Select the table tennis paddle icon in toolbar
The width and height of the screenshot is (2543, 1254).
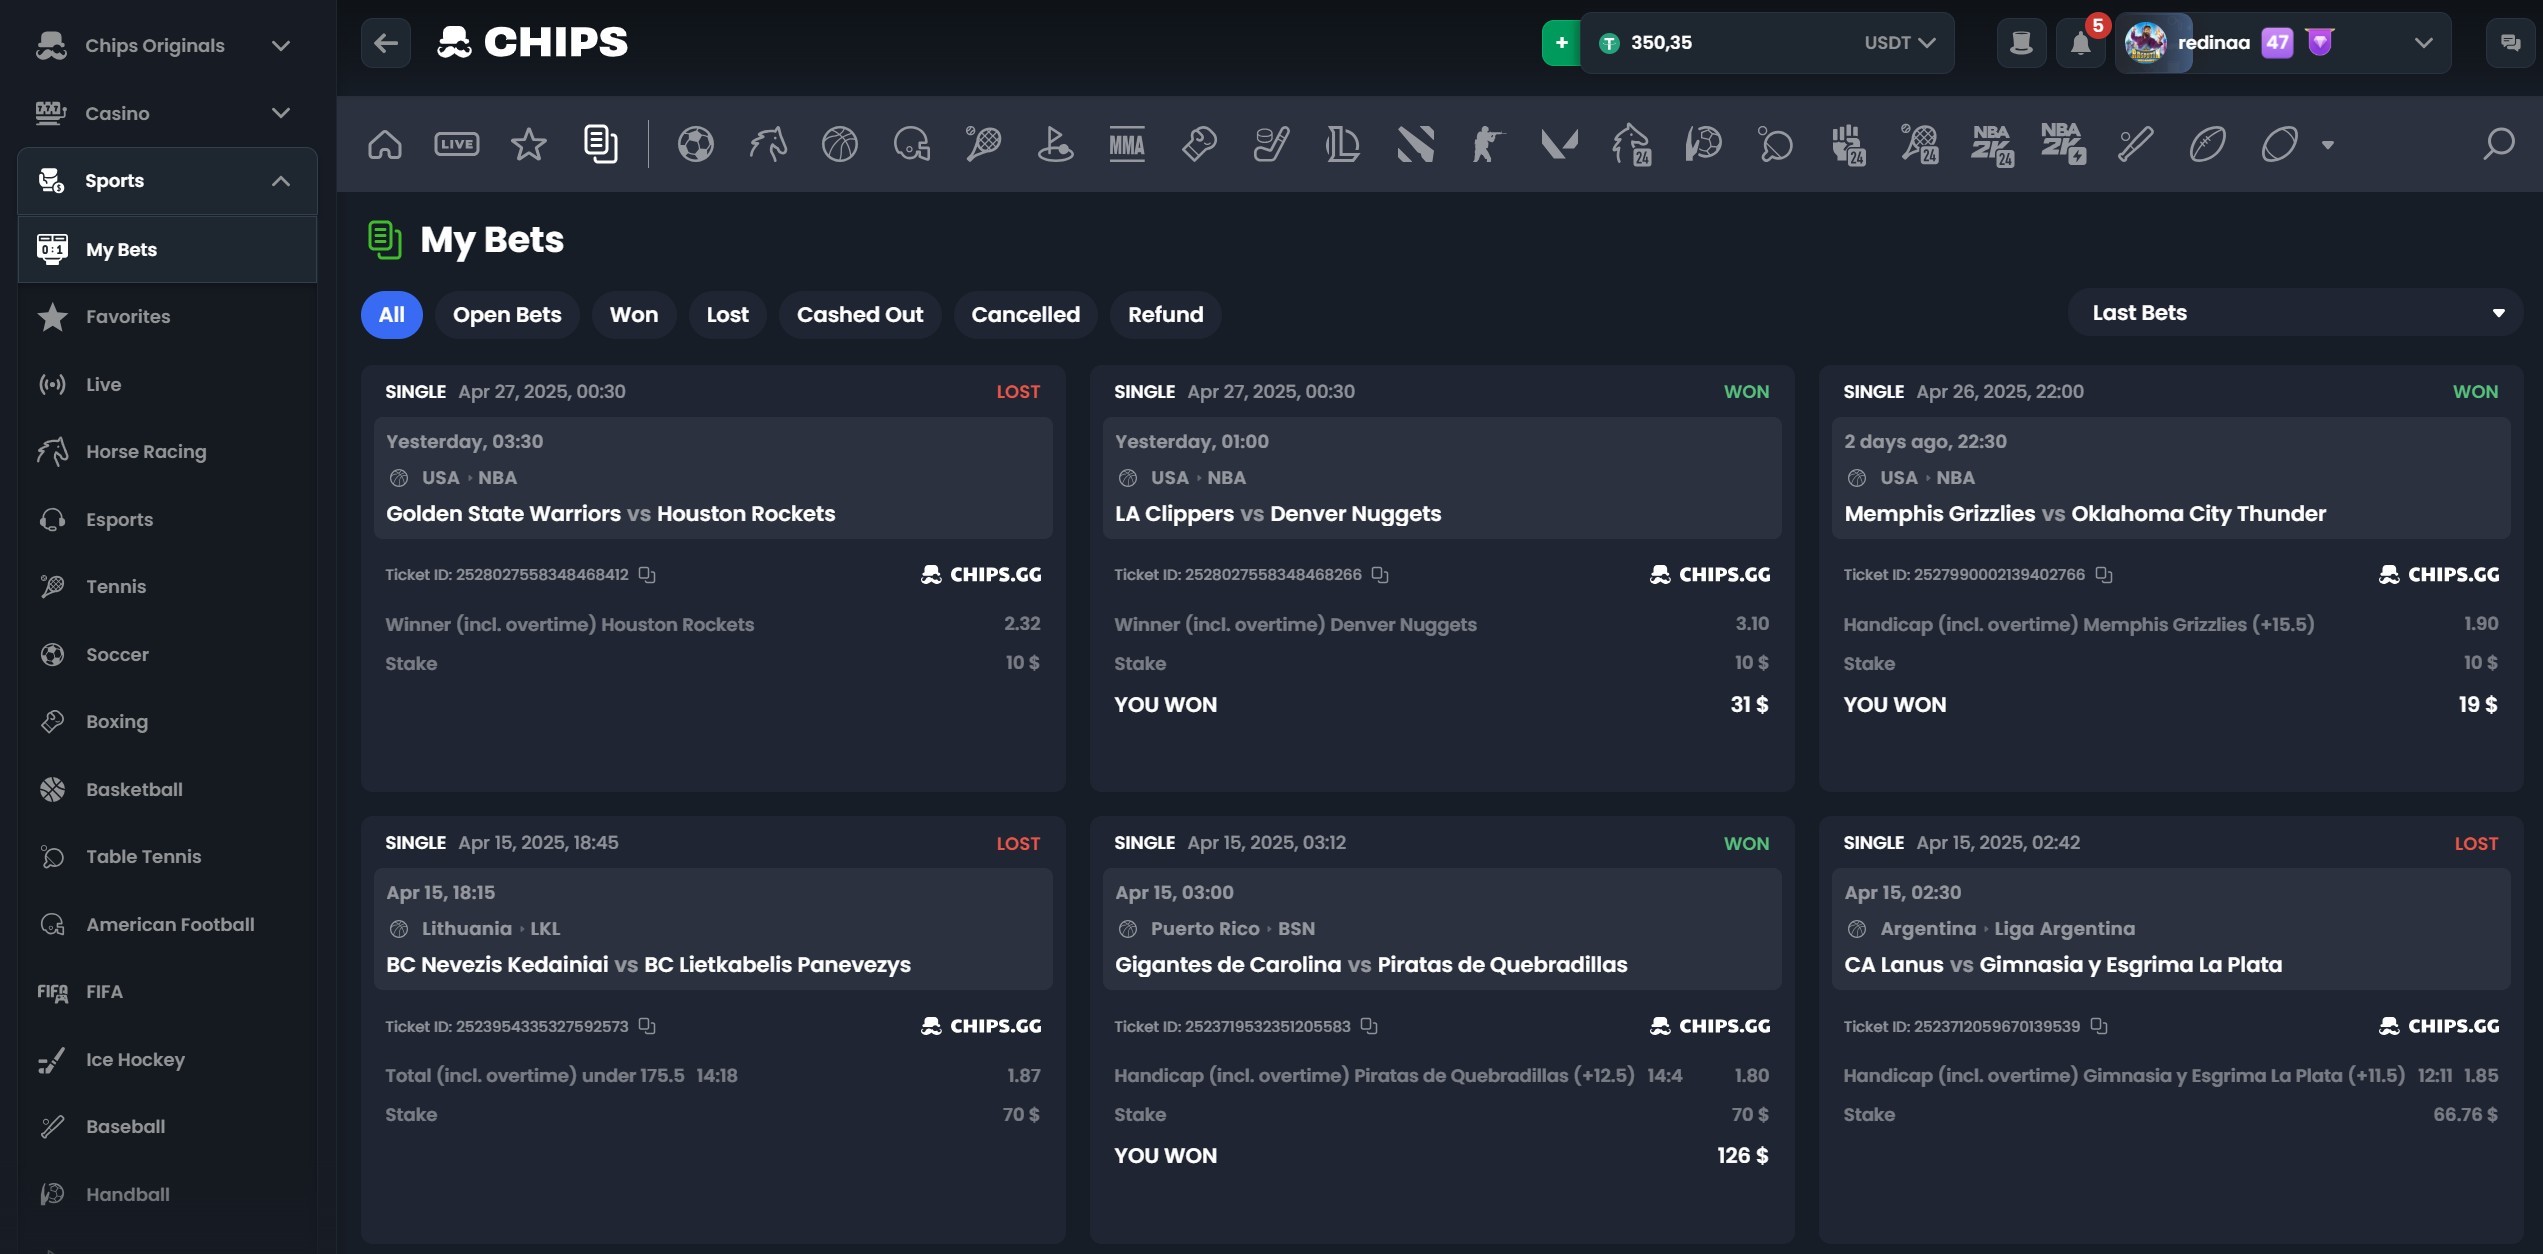(1775, 144)
